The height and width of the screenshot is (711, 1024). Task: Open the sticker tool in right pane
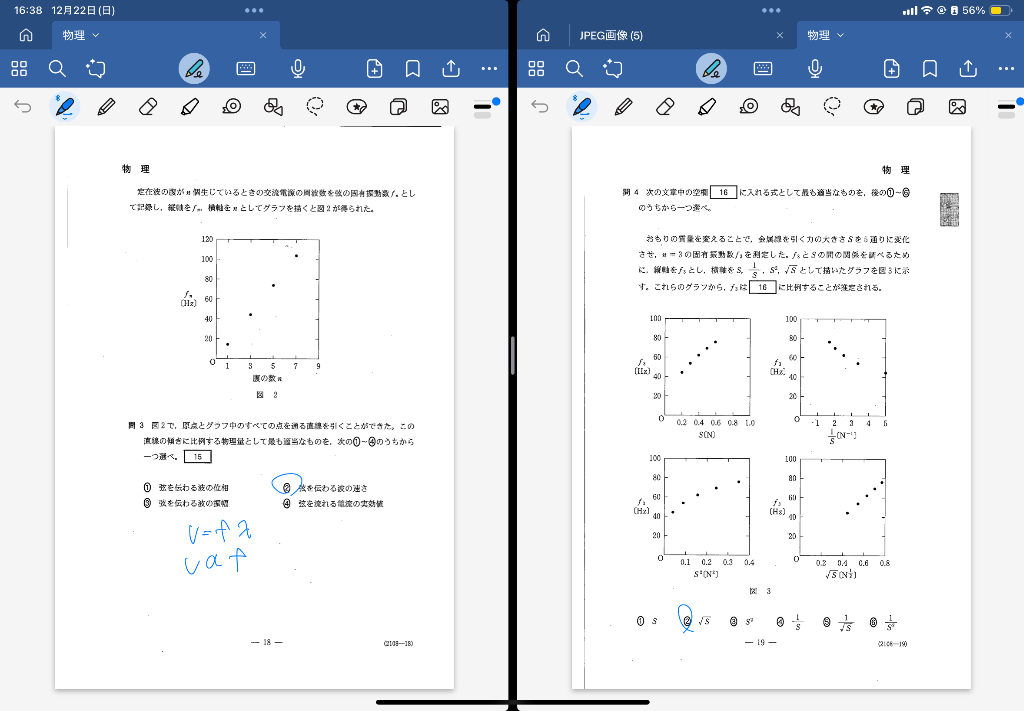874,107
